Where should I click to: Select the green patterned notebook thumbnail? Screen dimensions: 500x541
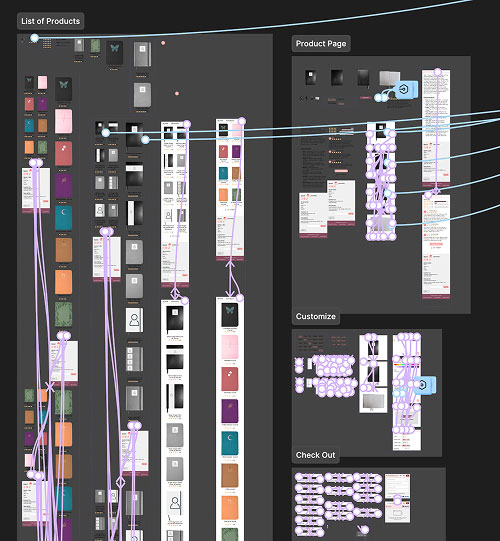63,314
